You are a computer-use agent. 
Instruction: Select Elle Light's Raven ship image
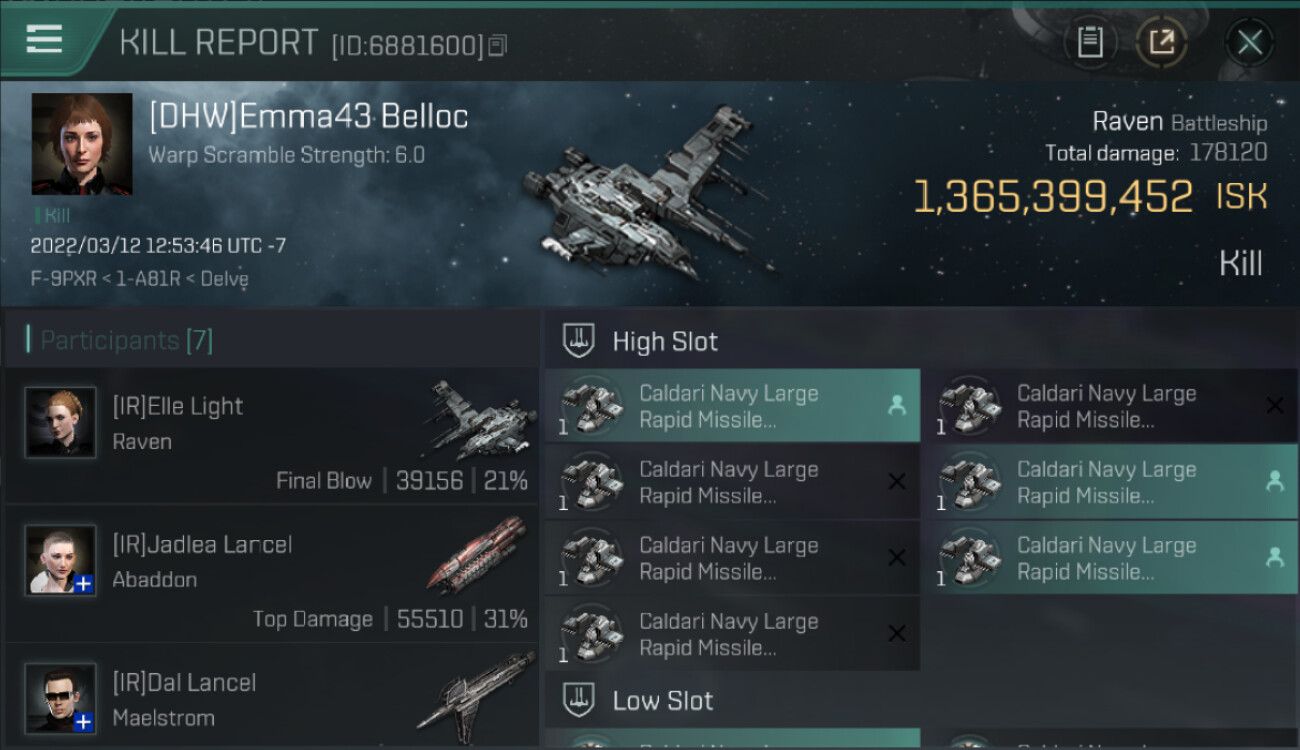[x=480, y=420]
